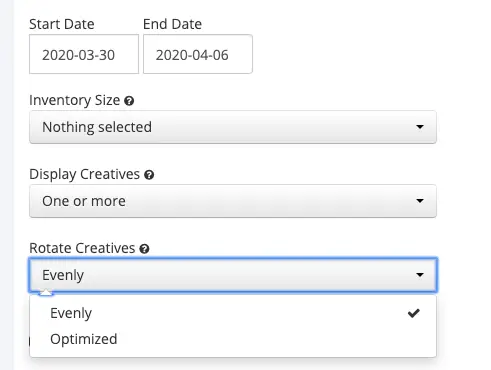The height and width of the screenshot is (370, 491).
Task: Click the Start Date field showing 2020-03-30
Action: pyautogui.click(x=84, y=54)
